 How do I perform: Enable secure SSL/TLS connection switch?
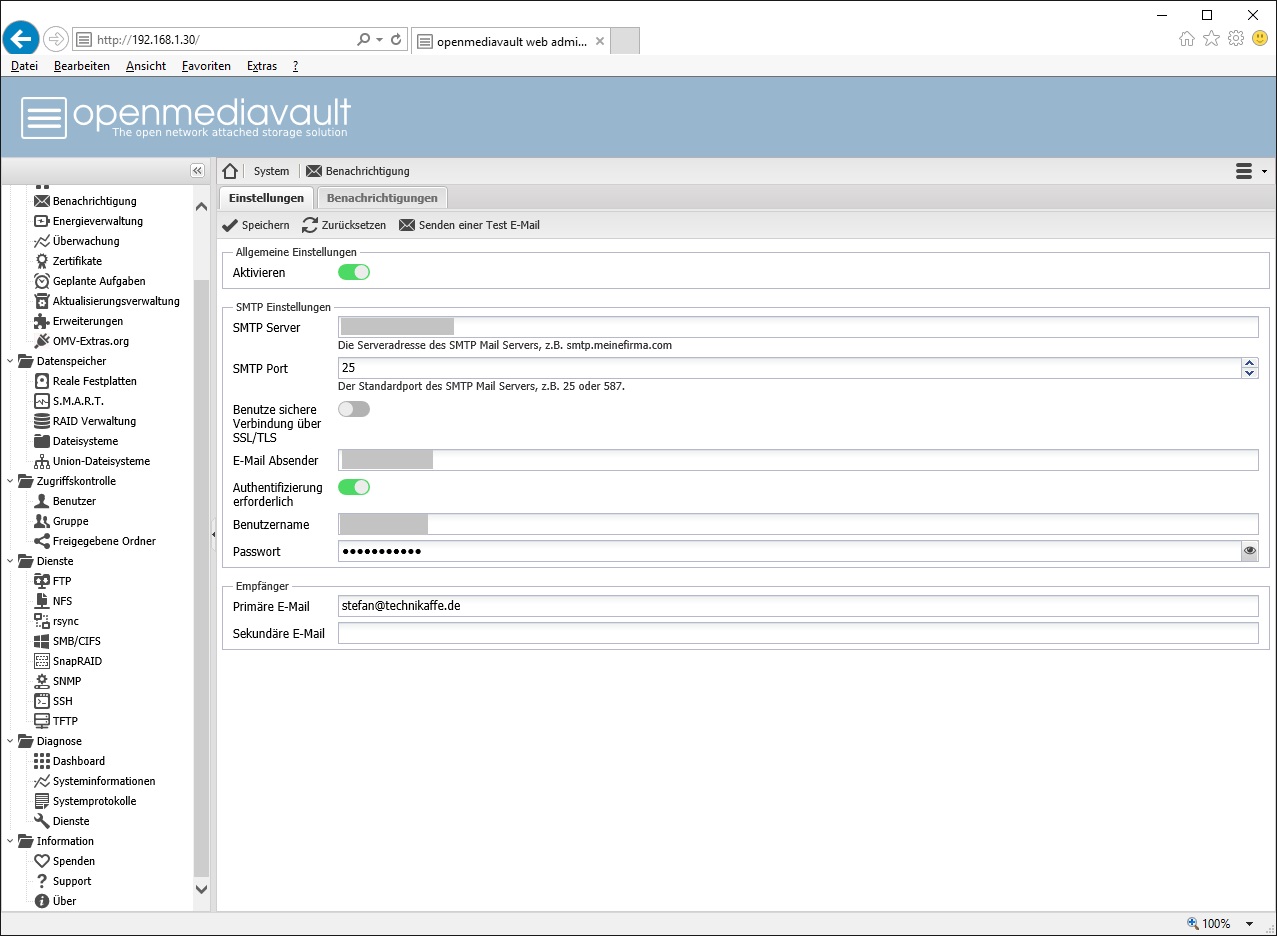click(354, 409)
